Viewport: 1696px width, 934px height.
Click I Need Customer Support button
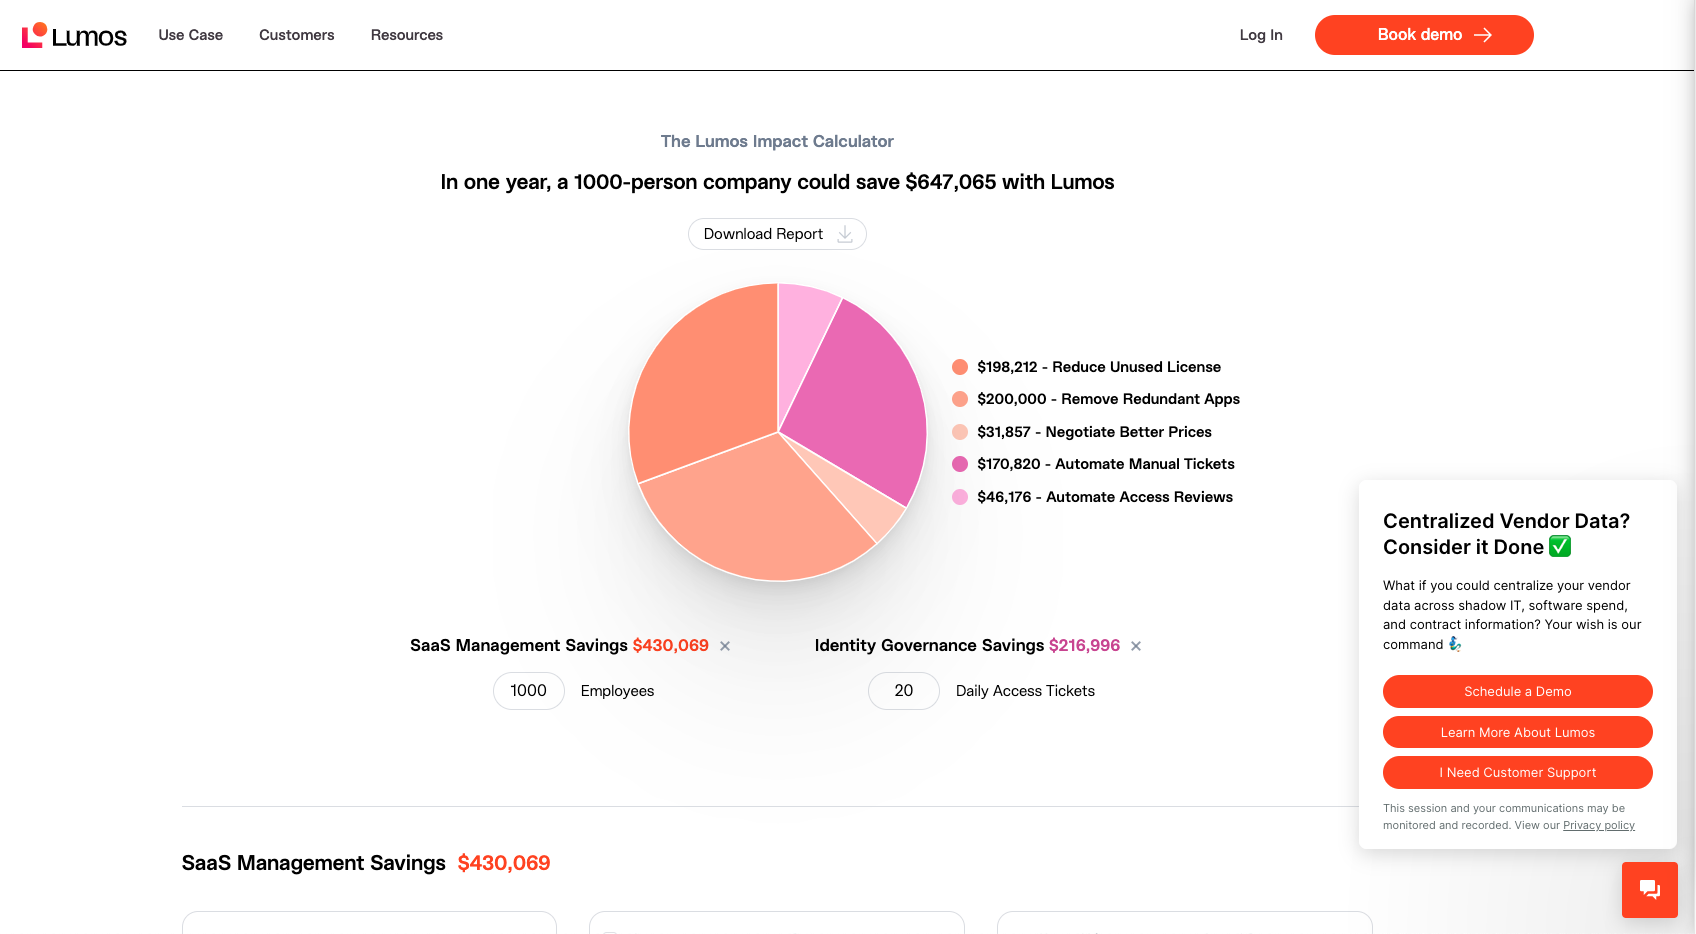coord(1517,773)
